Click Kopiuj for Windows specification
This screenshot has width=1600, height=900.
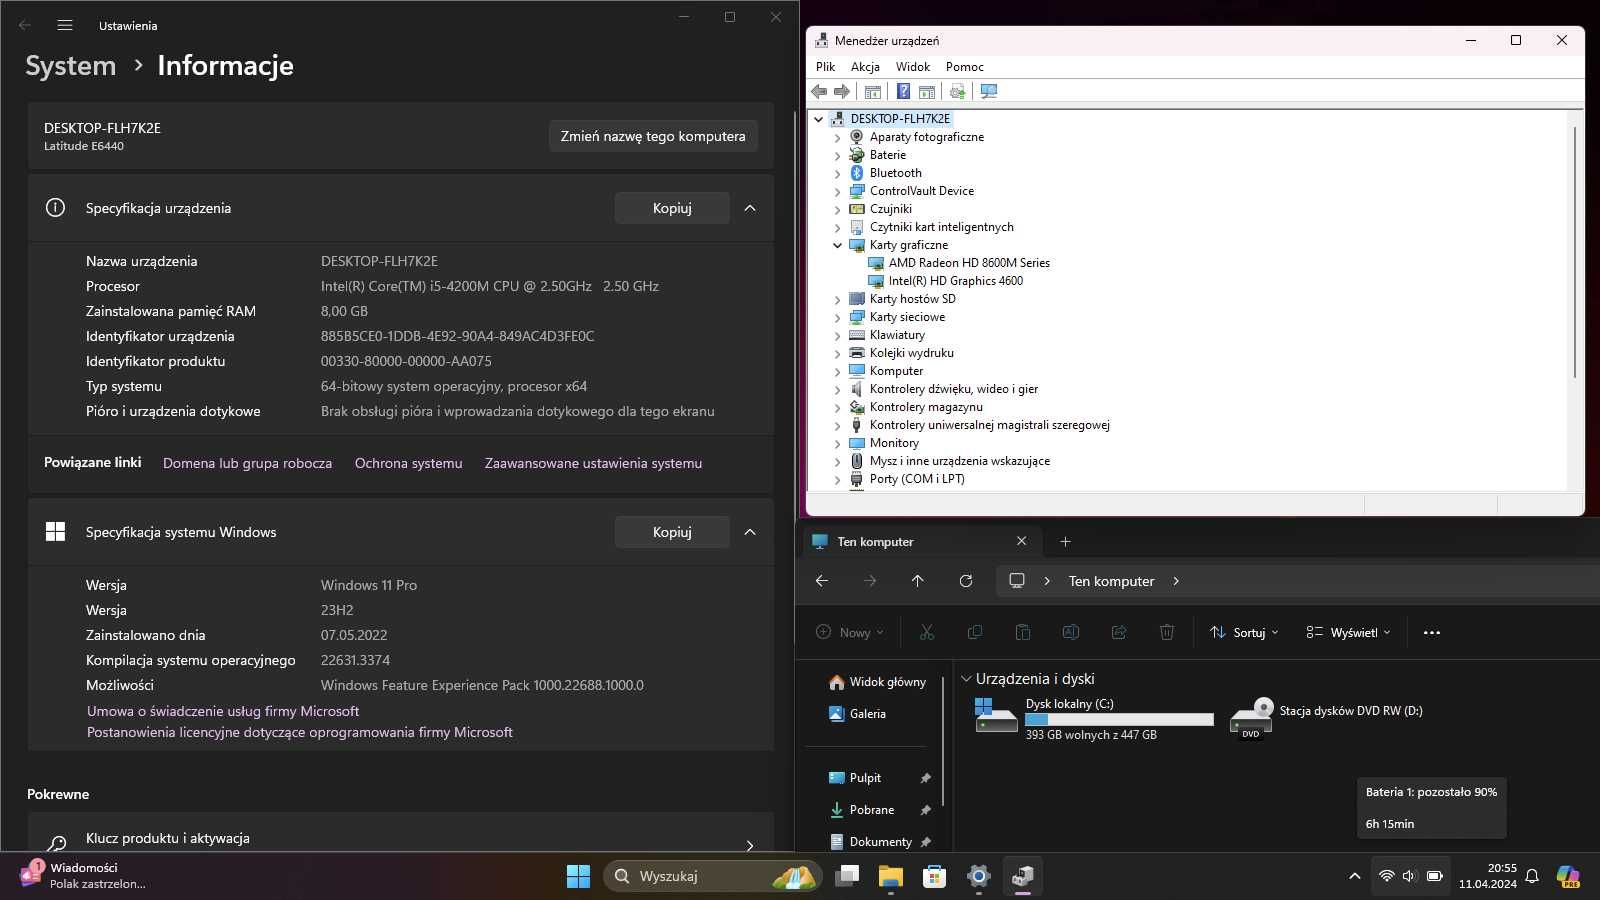(672, 532)
